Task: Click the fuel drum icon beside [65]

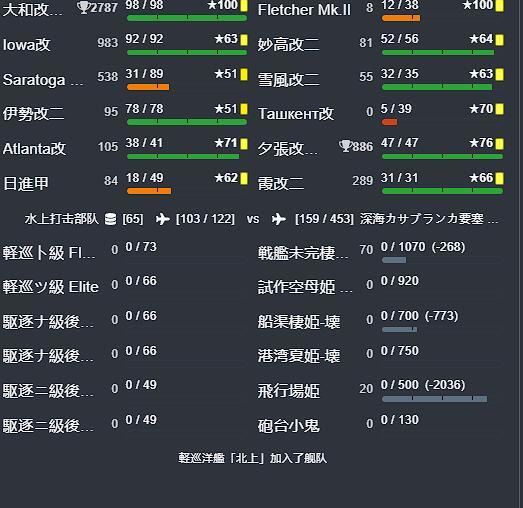Action: [x=110, y=219]
